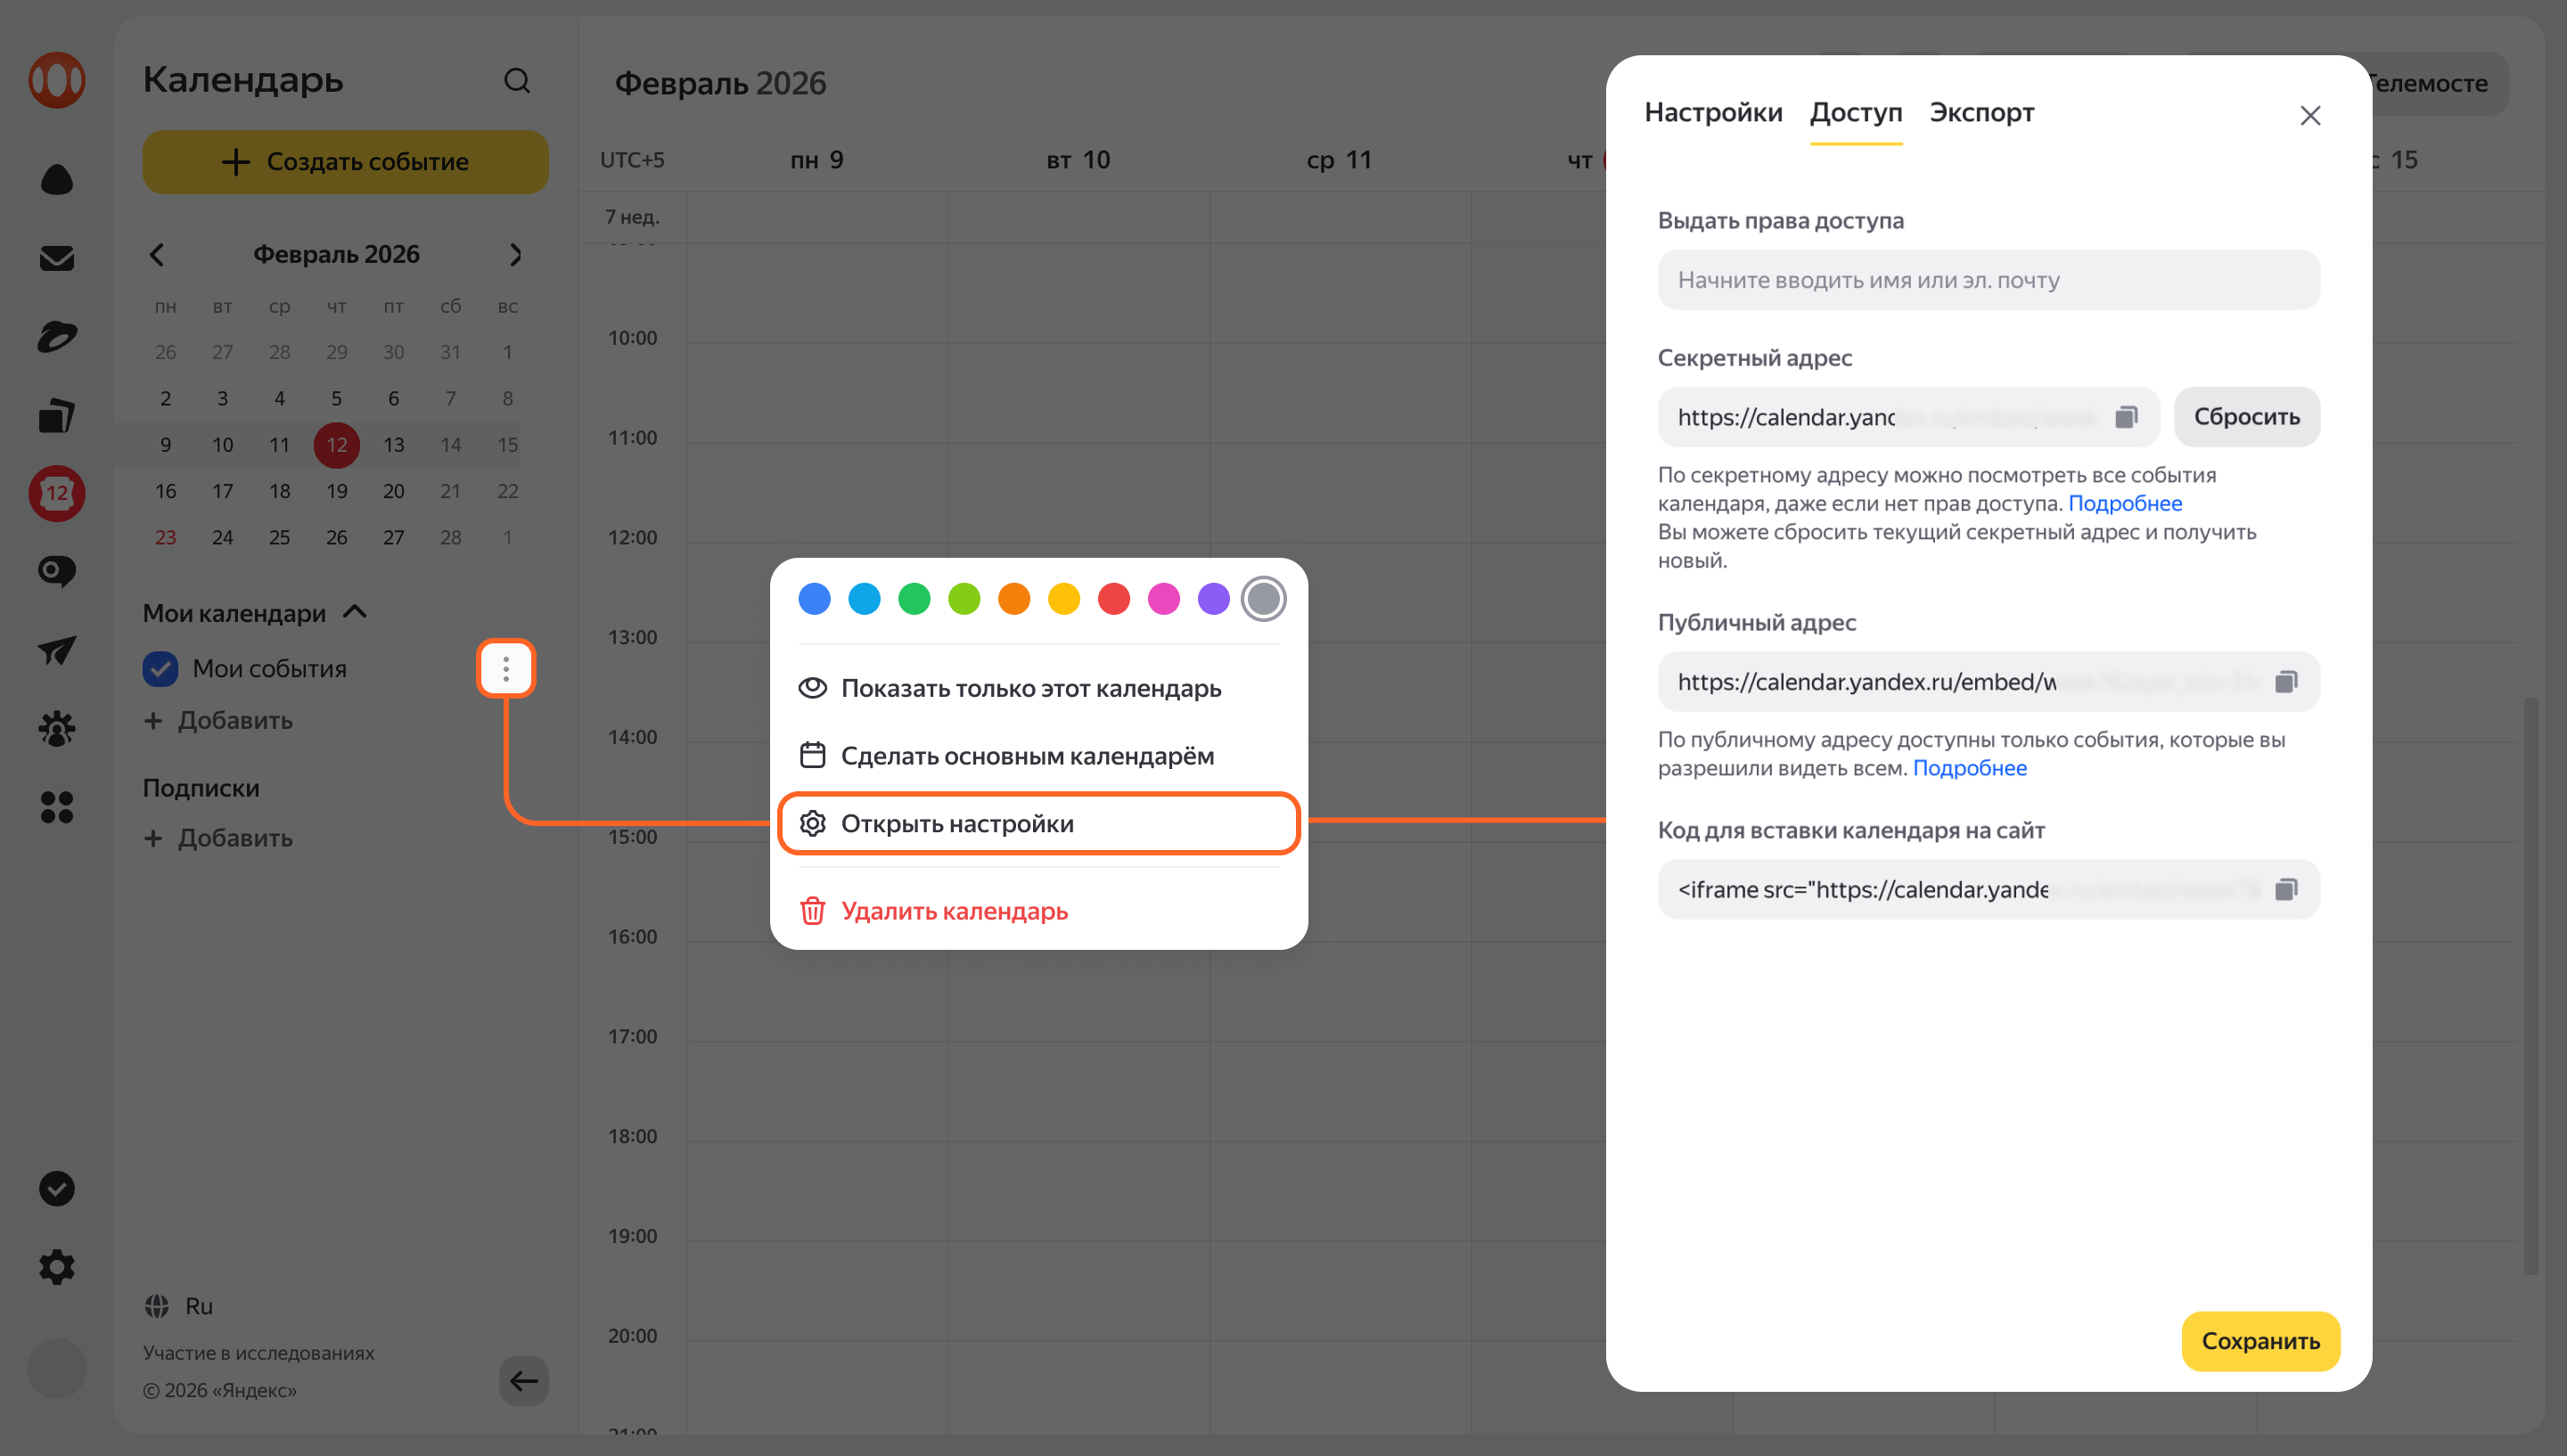Copy the secret address link

click(2126, 417)
